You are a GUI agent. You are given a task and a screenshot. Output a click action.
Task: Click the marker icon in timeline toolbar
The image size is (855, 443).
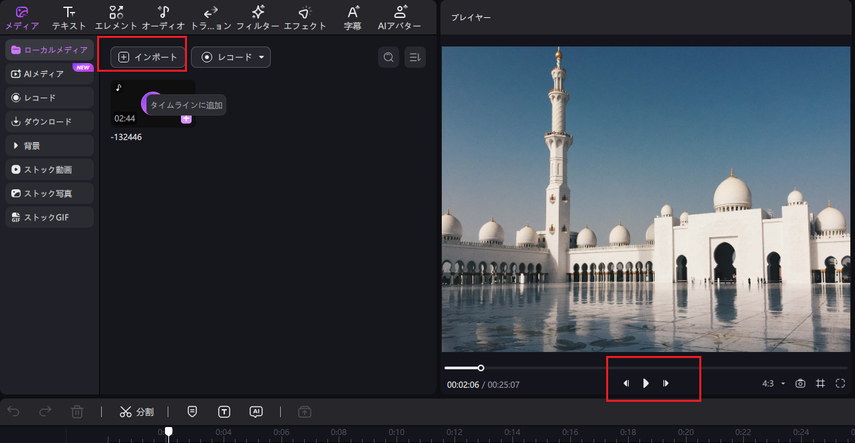[192, 412]
